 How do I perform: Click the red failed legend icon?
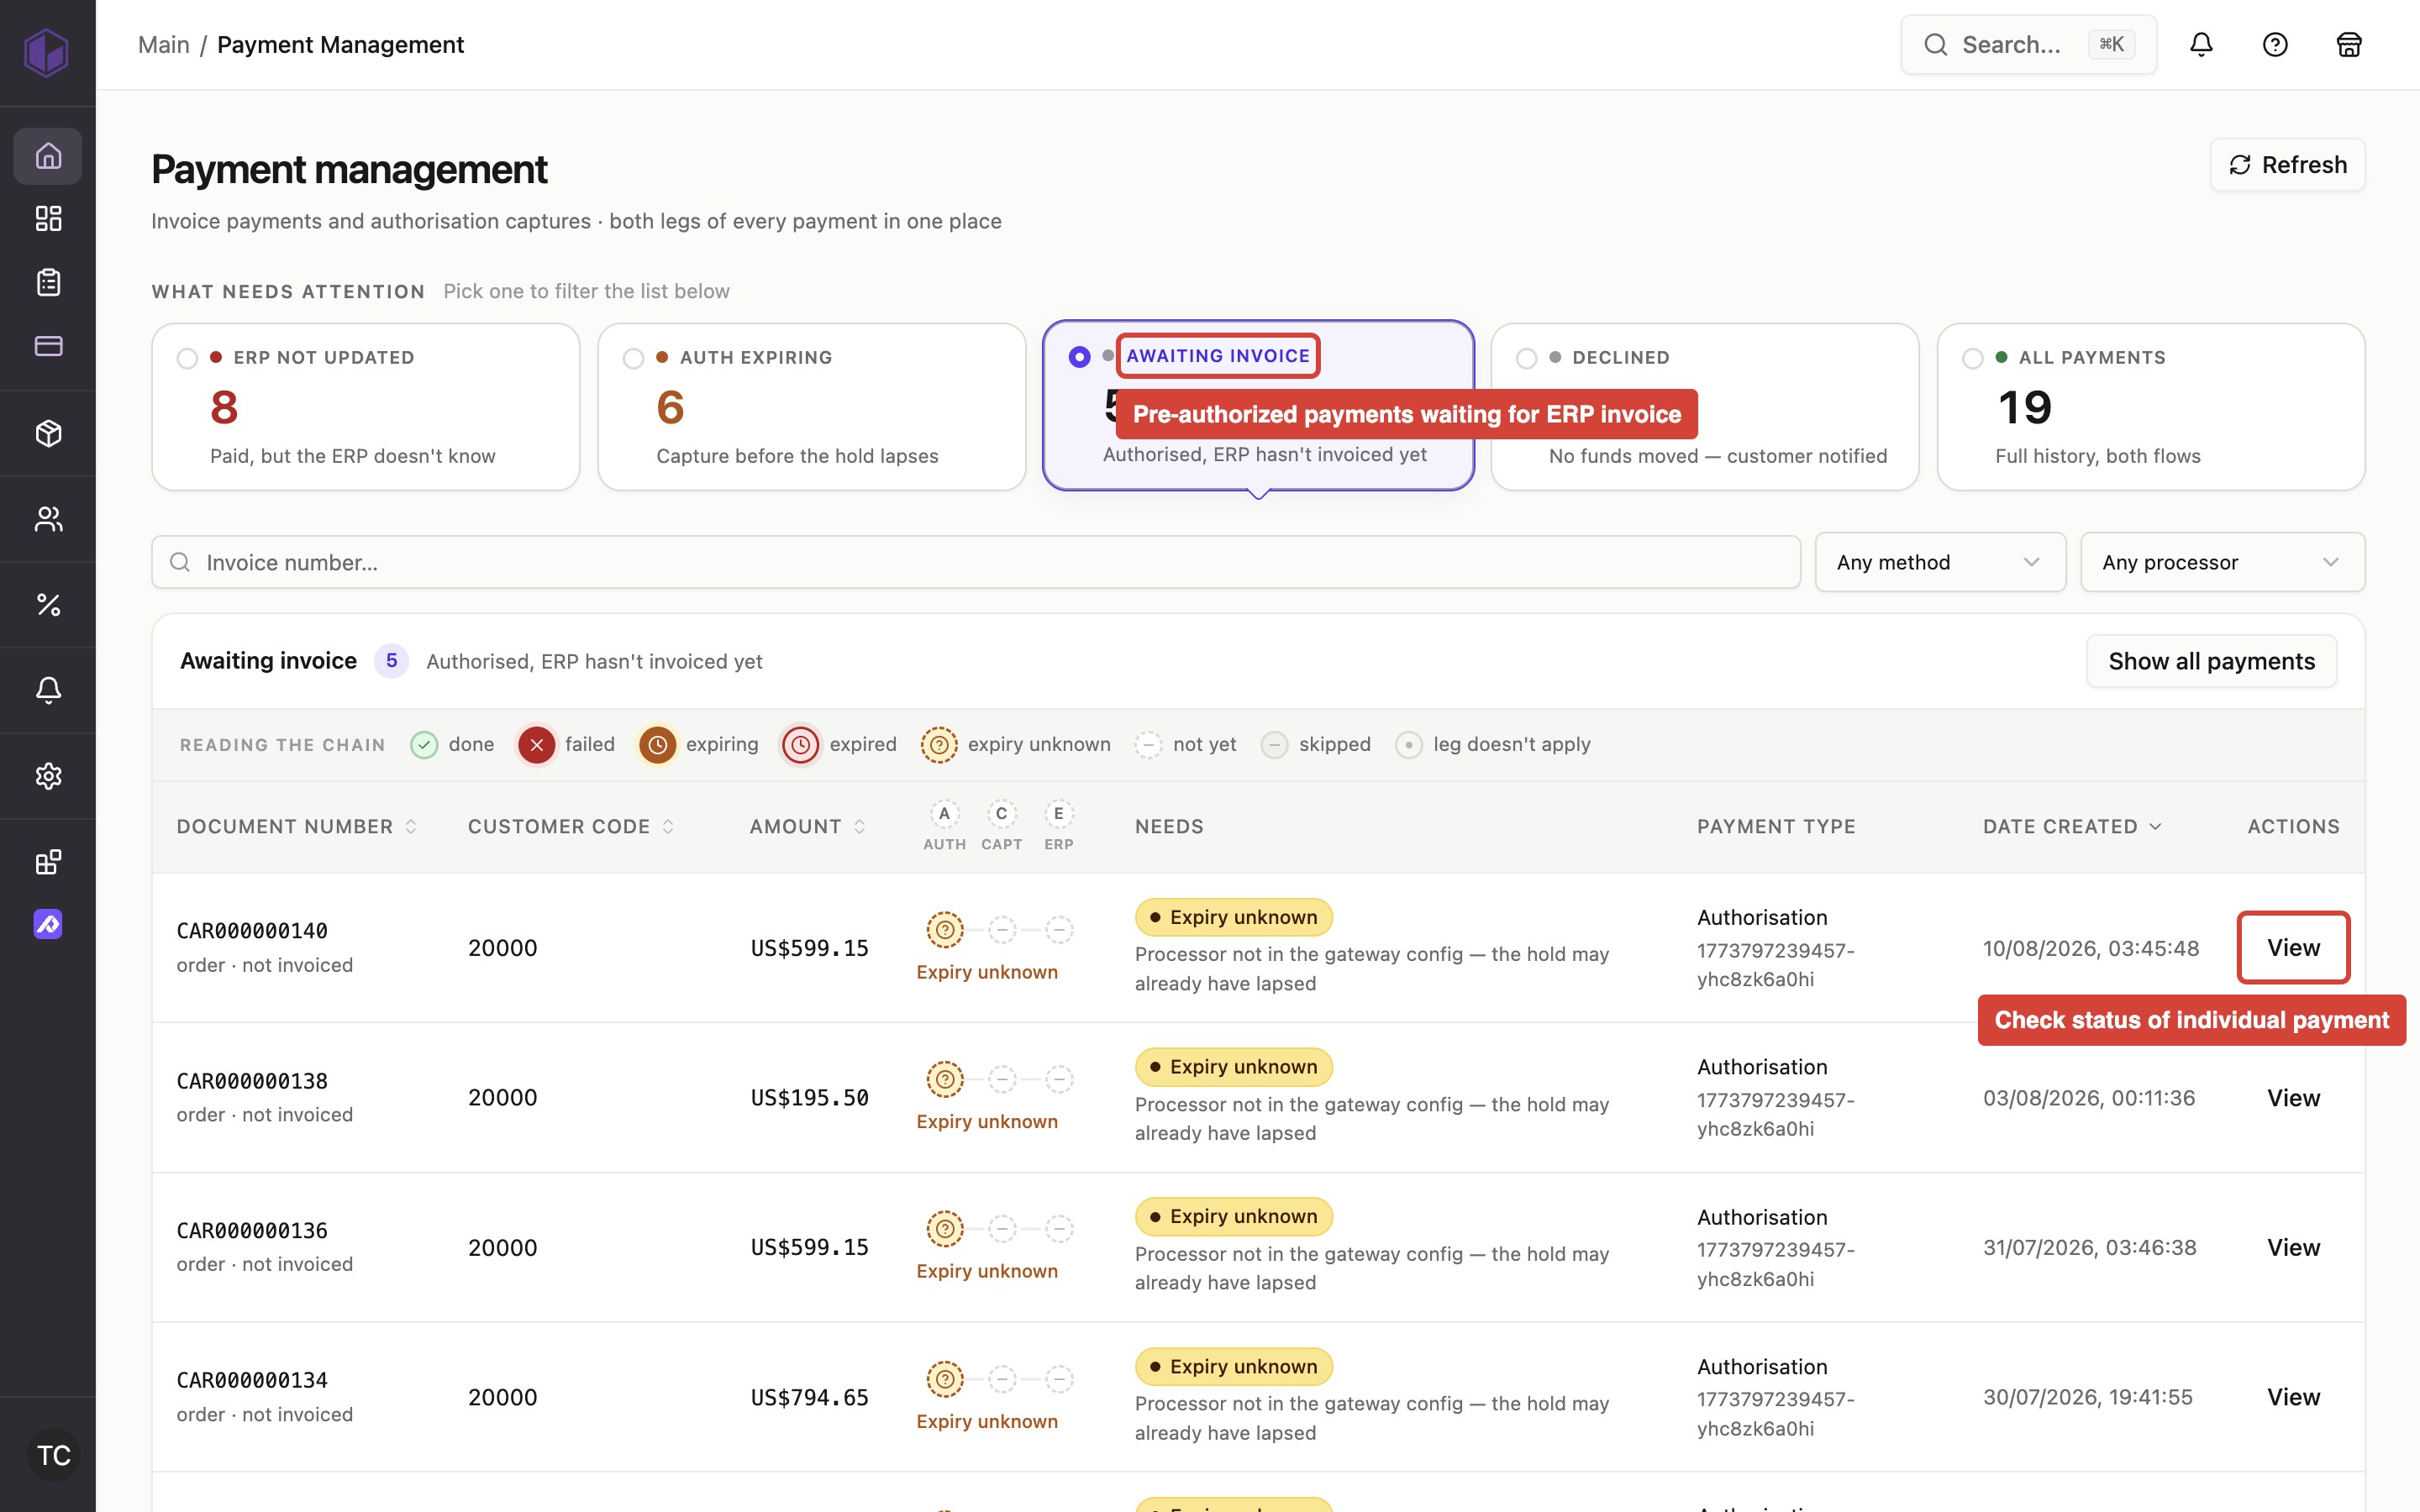[x=537, y=745]
